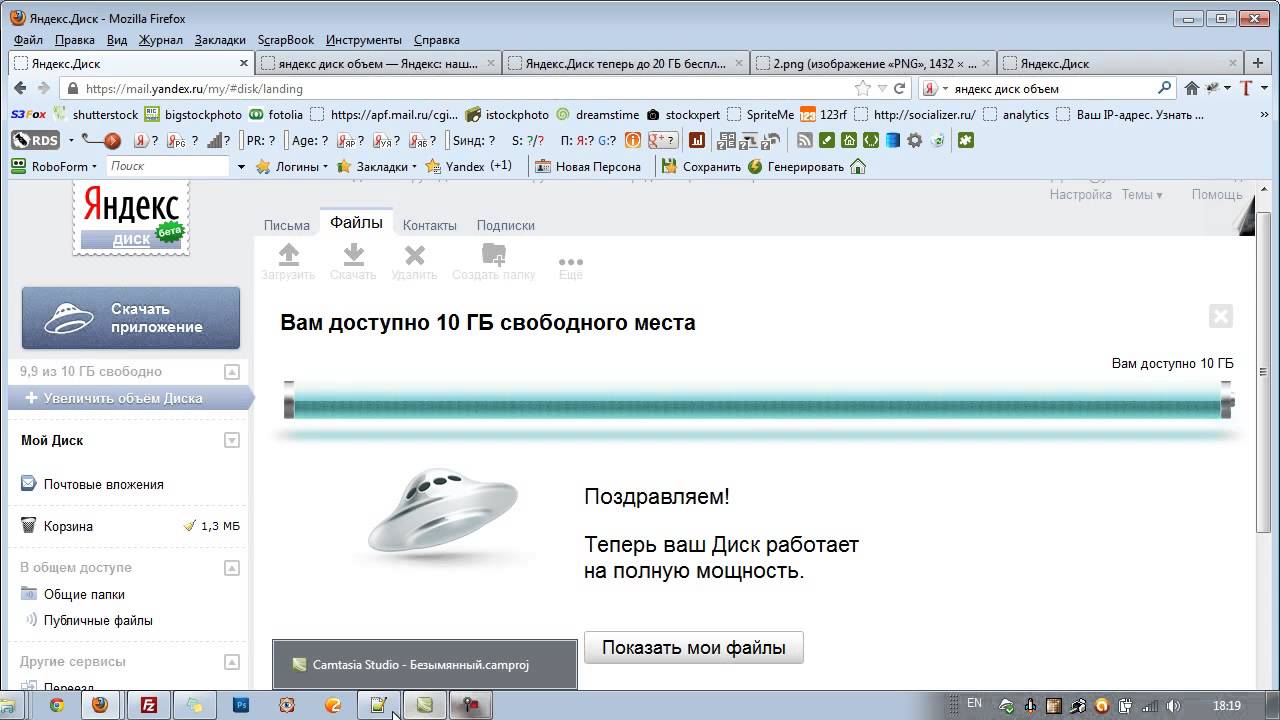
Task: Open FileZilla from the taskbar
Action: pos(148,705)
